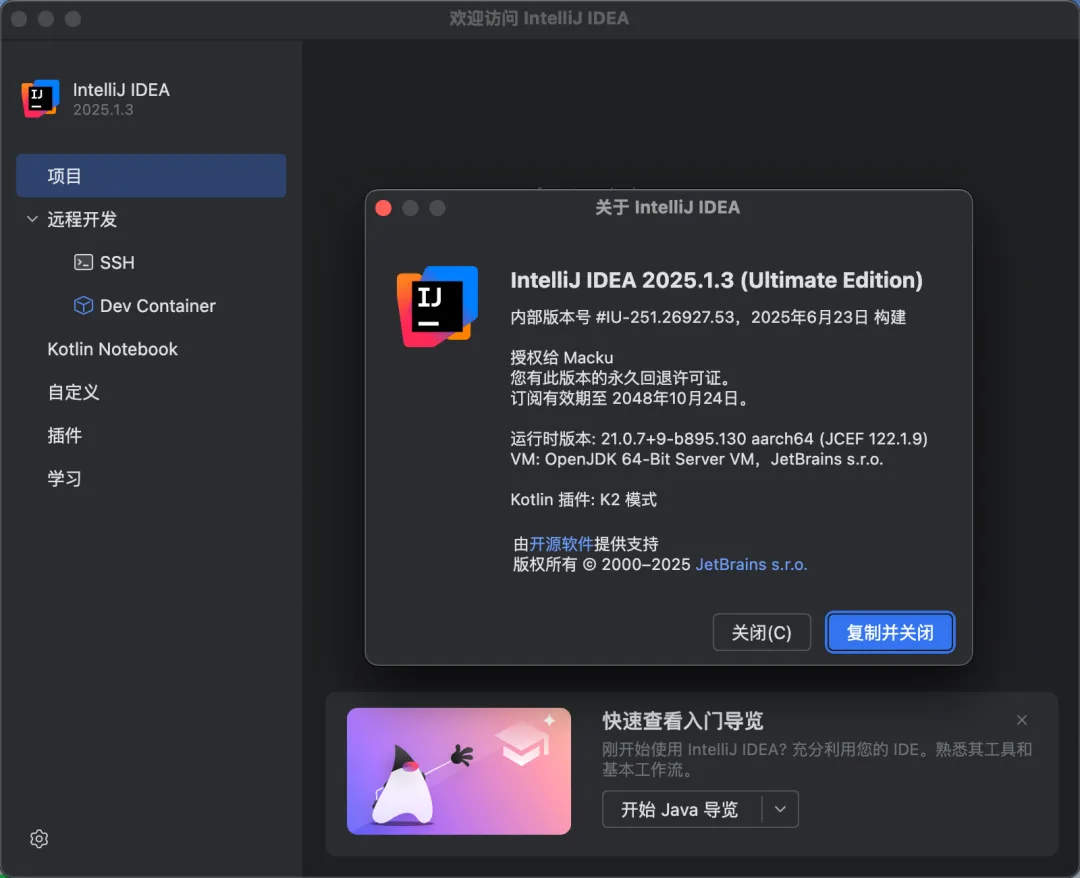The height and width of the screenshot is (878, 1080).
Task: Click the 授权给 Macku license text
Action: coord(561,357)
